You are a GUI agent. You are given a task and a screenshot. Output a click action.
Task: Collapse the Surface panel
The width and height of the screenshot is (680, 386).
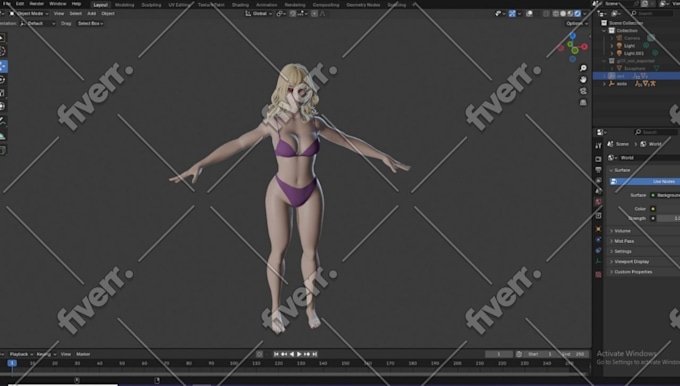(621, 170)
